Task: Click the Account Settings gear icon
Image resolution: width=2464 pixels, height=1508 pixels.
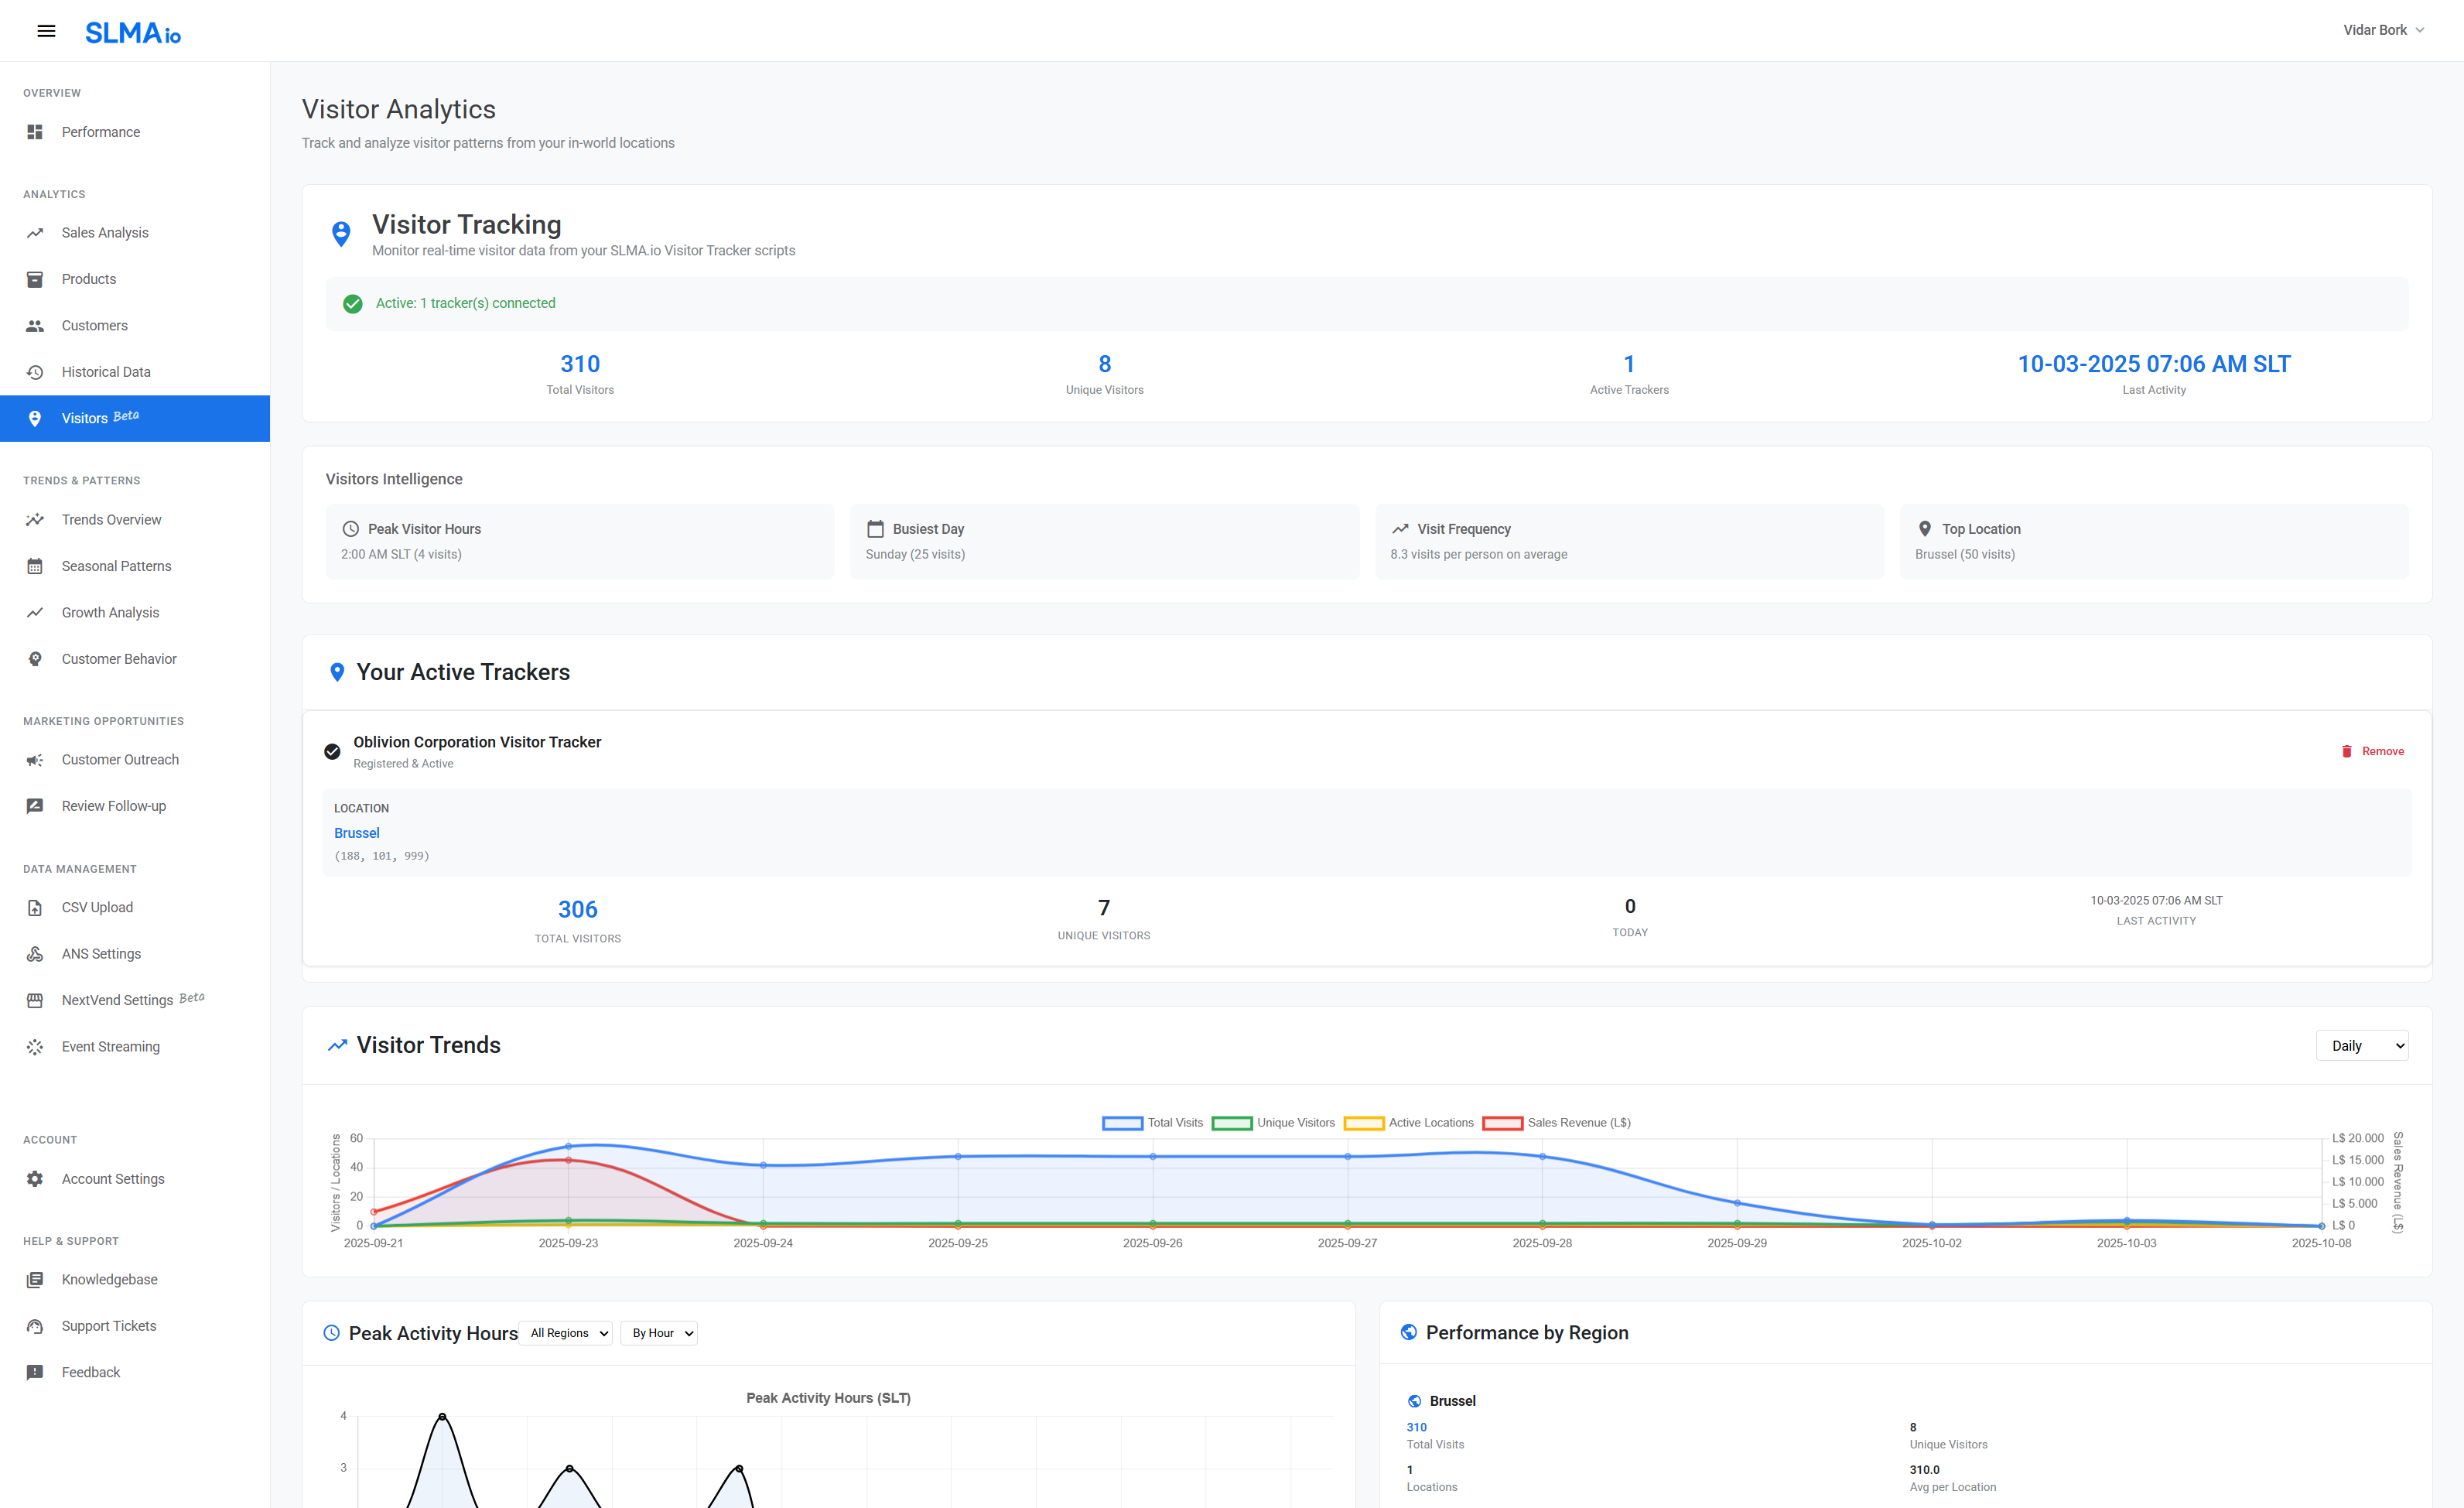Action: (35, 1179)
